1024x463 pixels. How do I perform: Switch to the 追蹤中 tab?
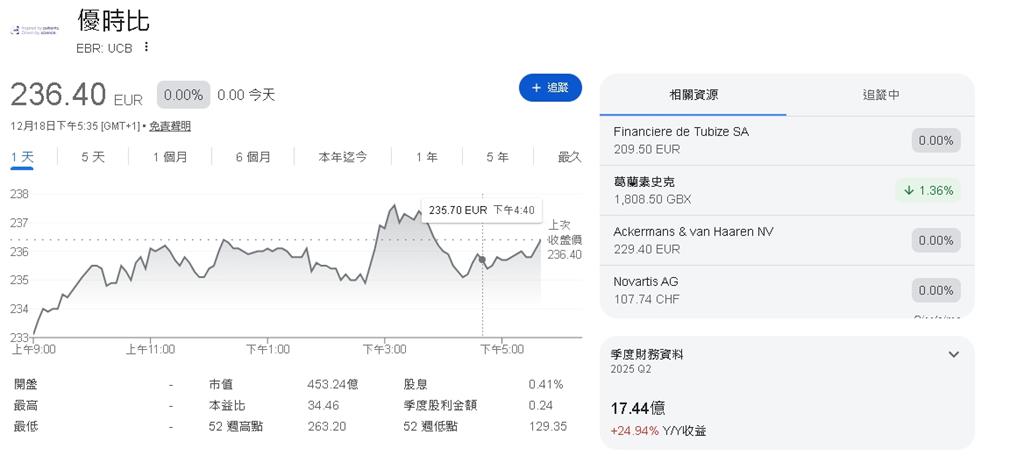click(881, 95)
